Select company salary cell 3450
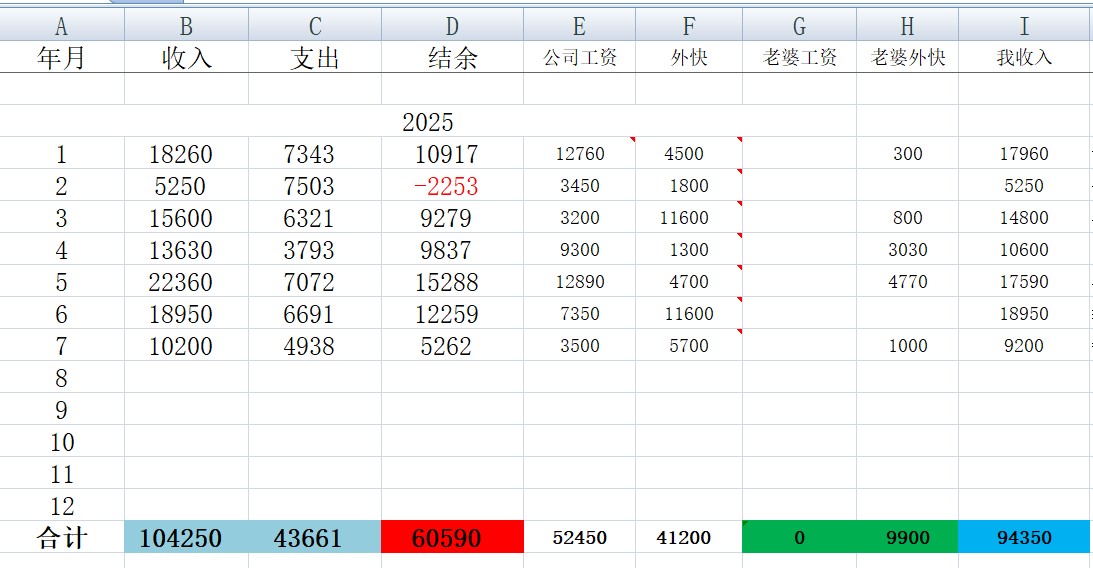Screen dimensions: 1093x568 [579, 185]
